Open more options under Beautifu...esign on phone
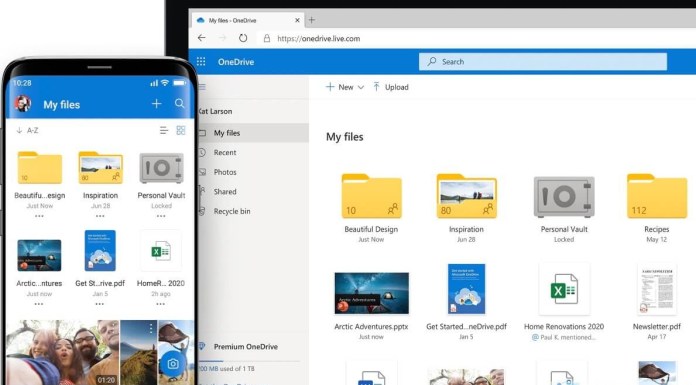696x385 pixels. pyautogui.click(x=39, y=216)
